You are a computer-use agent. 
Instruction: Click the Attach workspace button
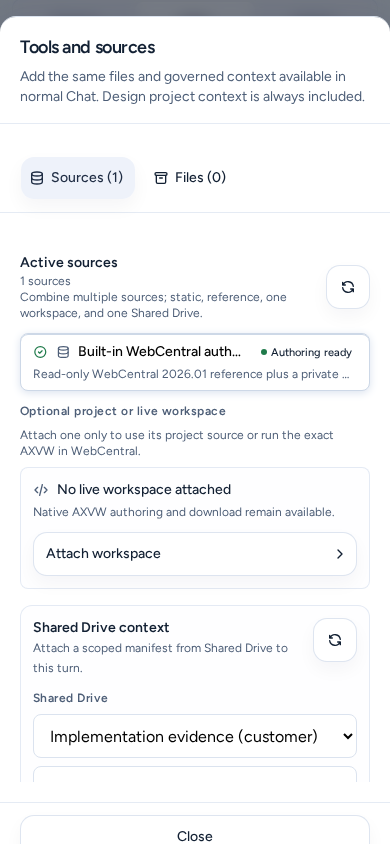point(195,554)
